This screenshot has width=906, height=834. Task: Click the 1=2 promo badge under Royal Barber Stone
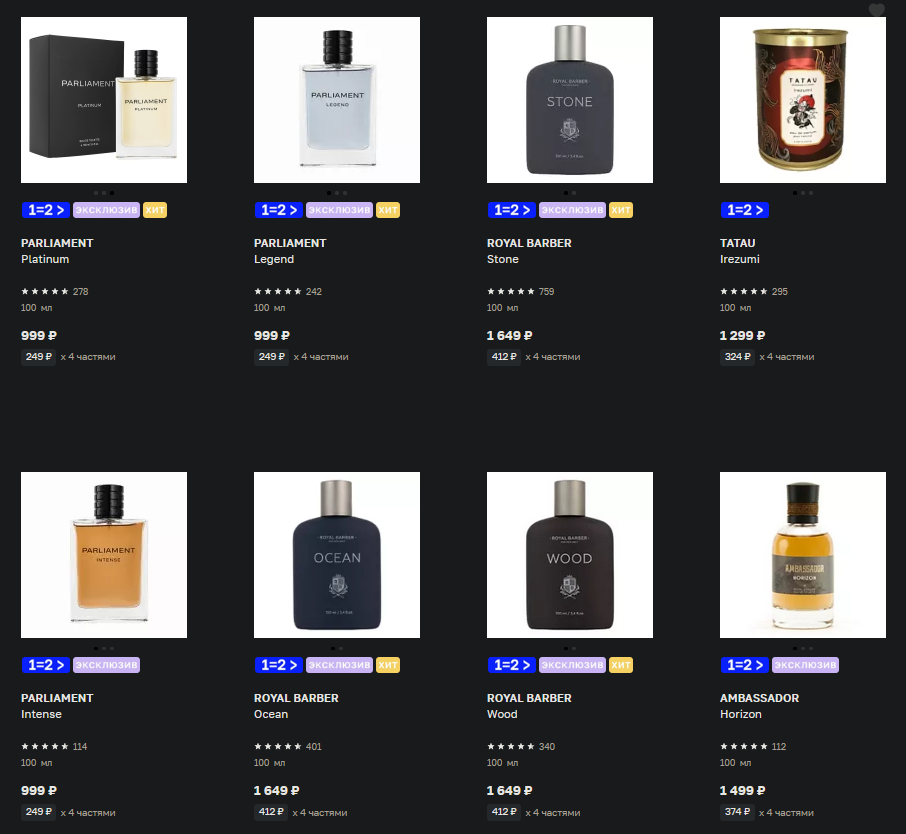point(511,210)
